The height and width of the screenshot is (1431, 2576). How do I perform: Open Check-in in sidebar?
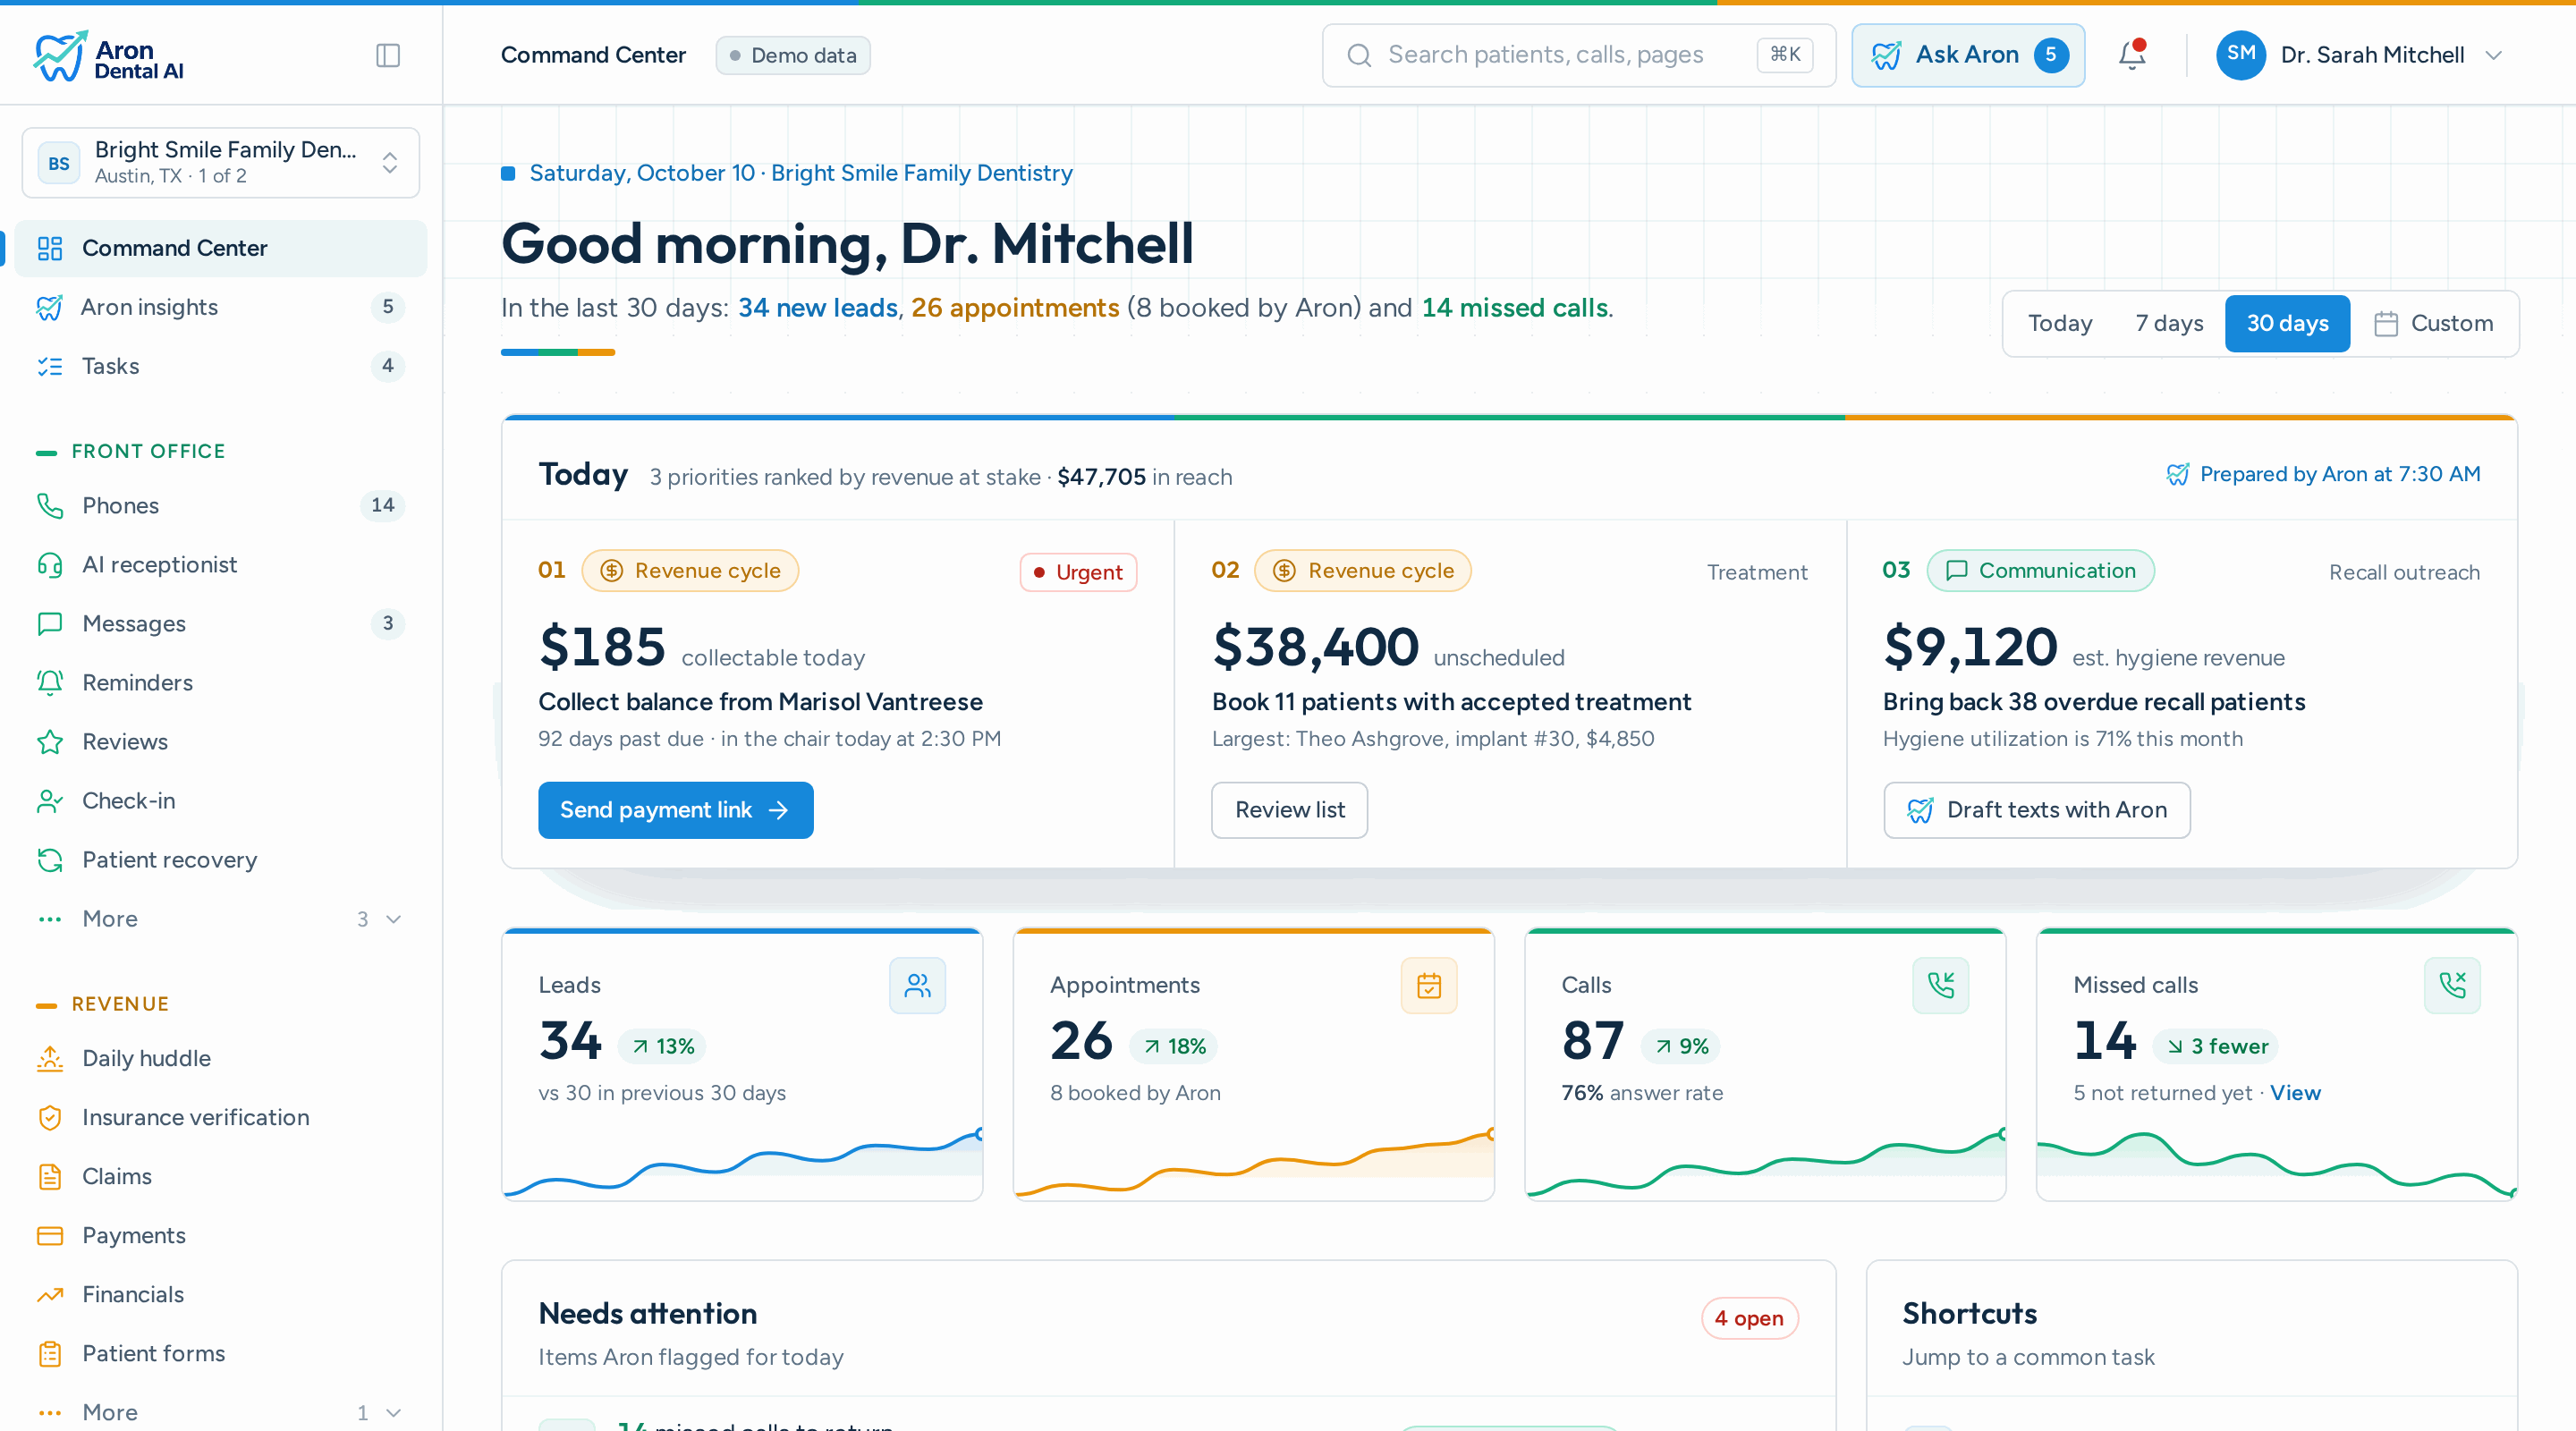point(220,800)
